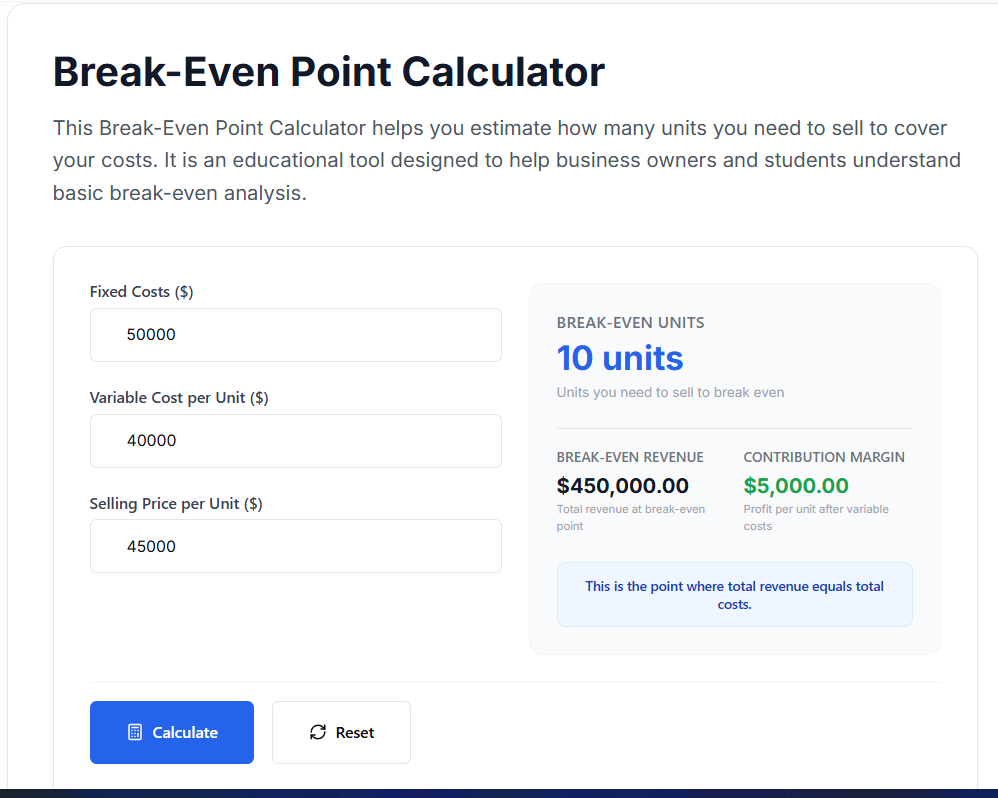Select the Variable Cost per Unit field
998x798 pixels.
point(295,440)
